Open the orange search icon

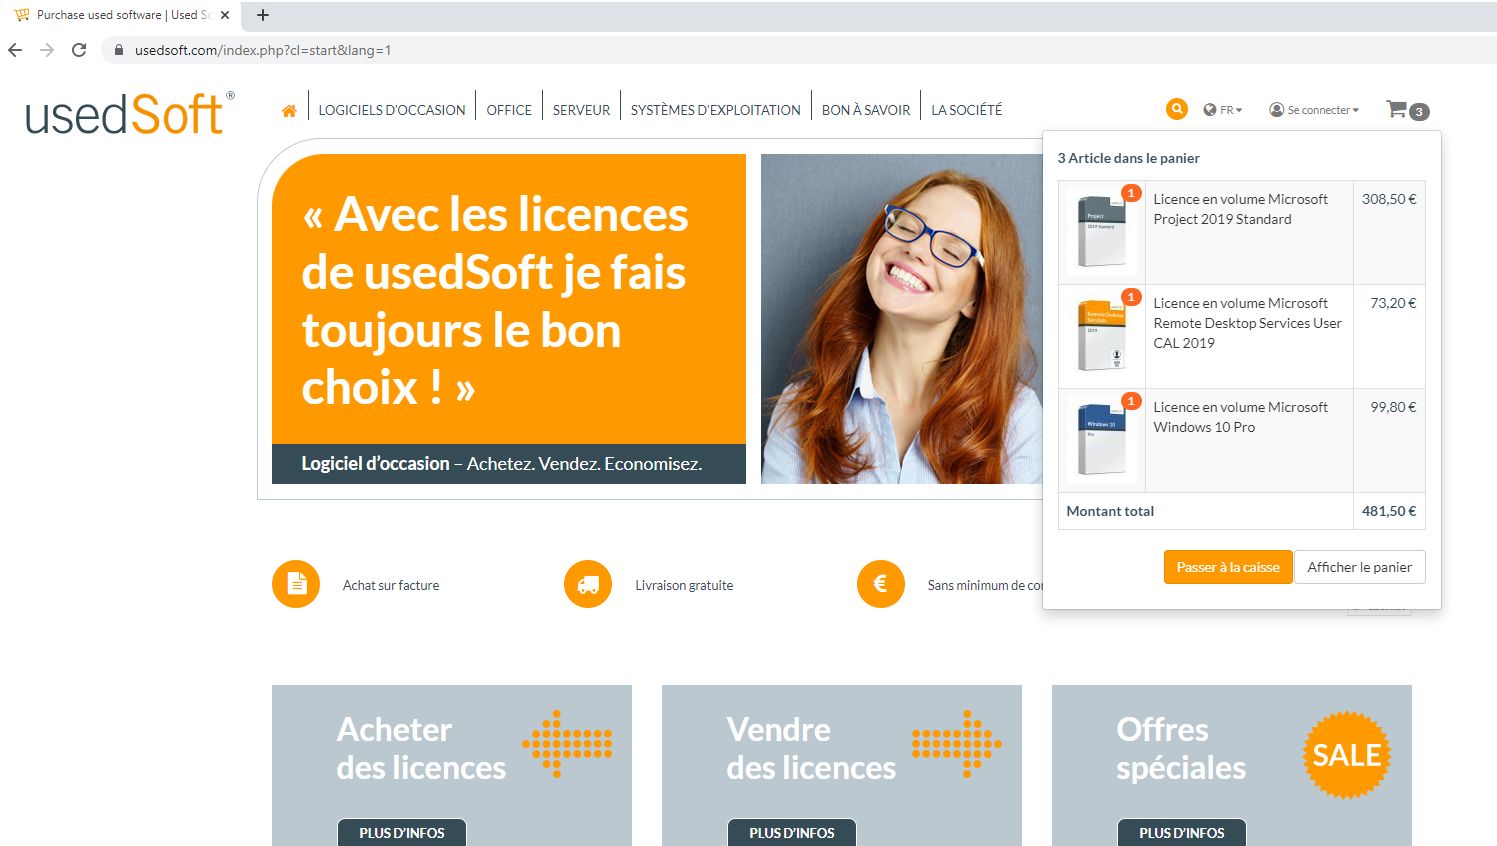tap(1177, 109)
